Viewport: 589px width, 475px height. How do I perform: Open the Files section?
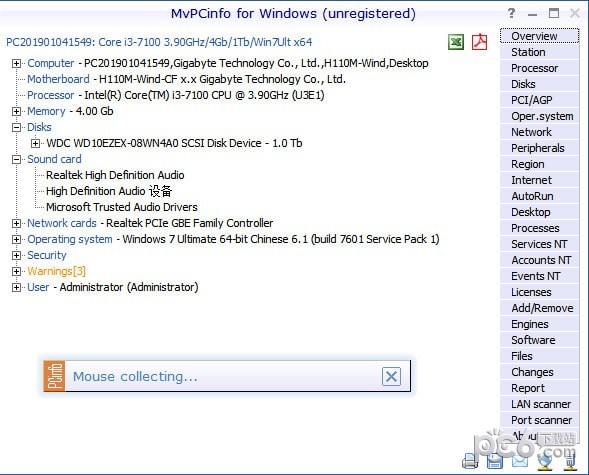click(539, 356)
